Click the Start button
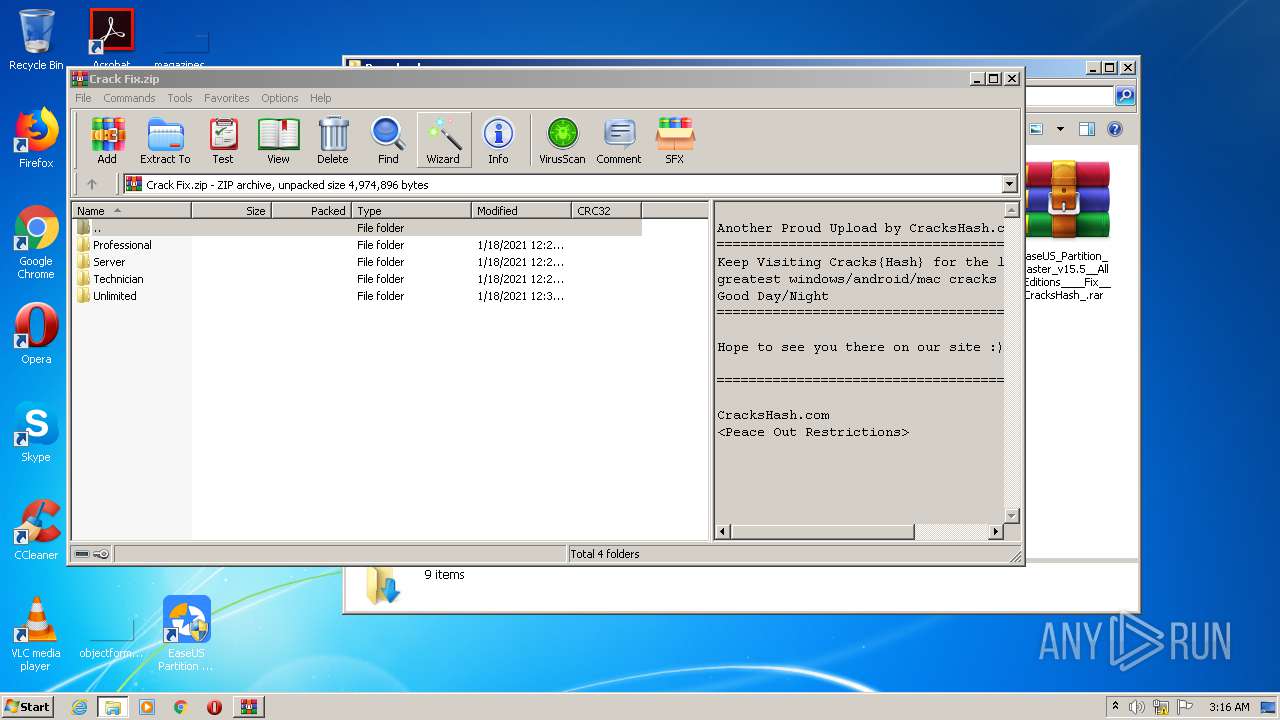The image size is (1280, 720). pos(28,706)
